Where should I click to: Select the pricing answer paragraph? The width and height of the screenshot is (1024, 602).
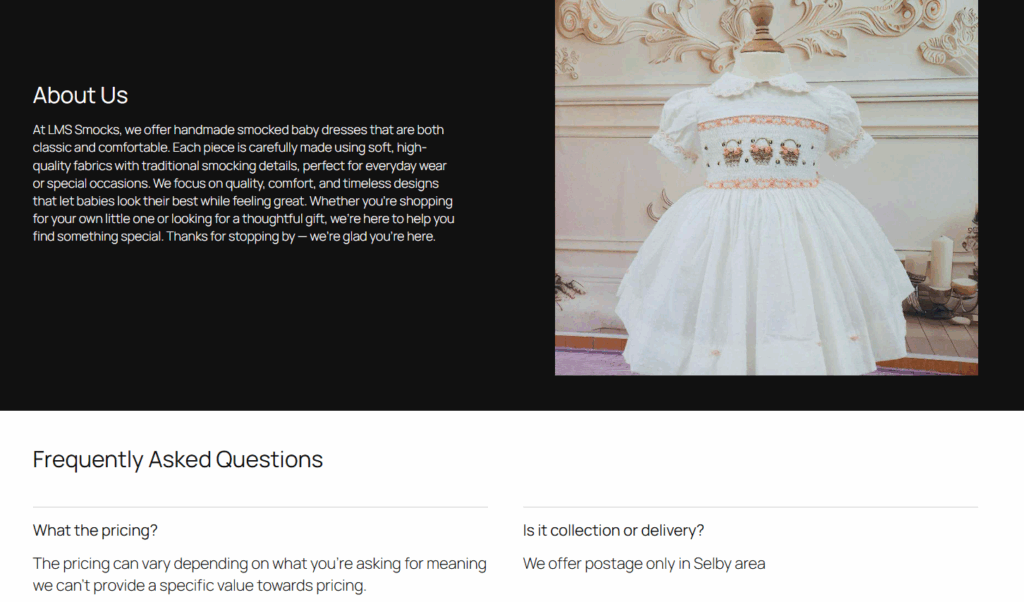tap(260, 574)
